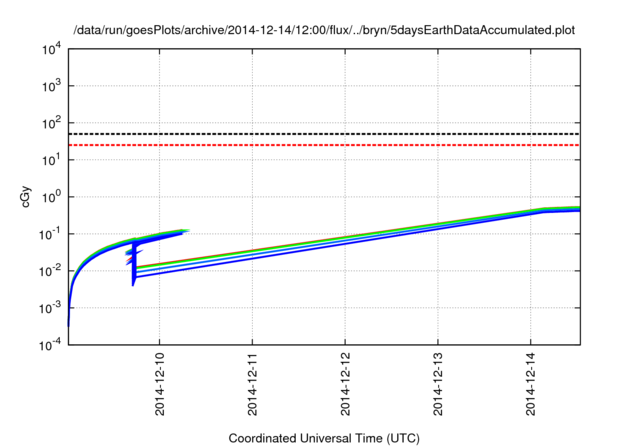Click the 10^4 y-axis tick label

pyautogui.click(x=51, y=50)
